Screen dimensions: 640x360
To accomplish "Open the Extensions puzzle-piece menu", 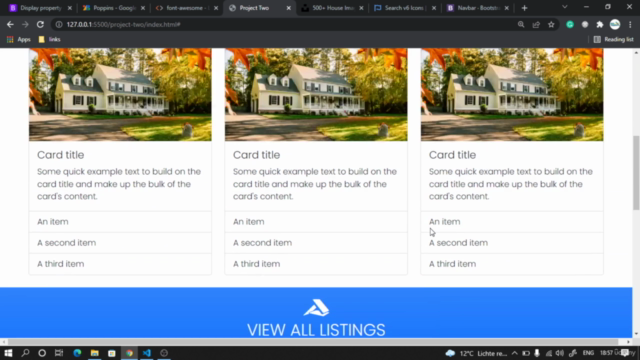I will click(600, 24).
